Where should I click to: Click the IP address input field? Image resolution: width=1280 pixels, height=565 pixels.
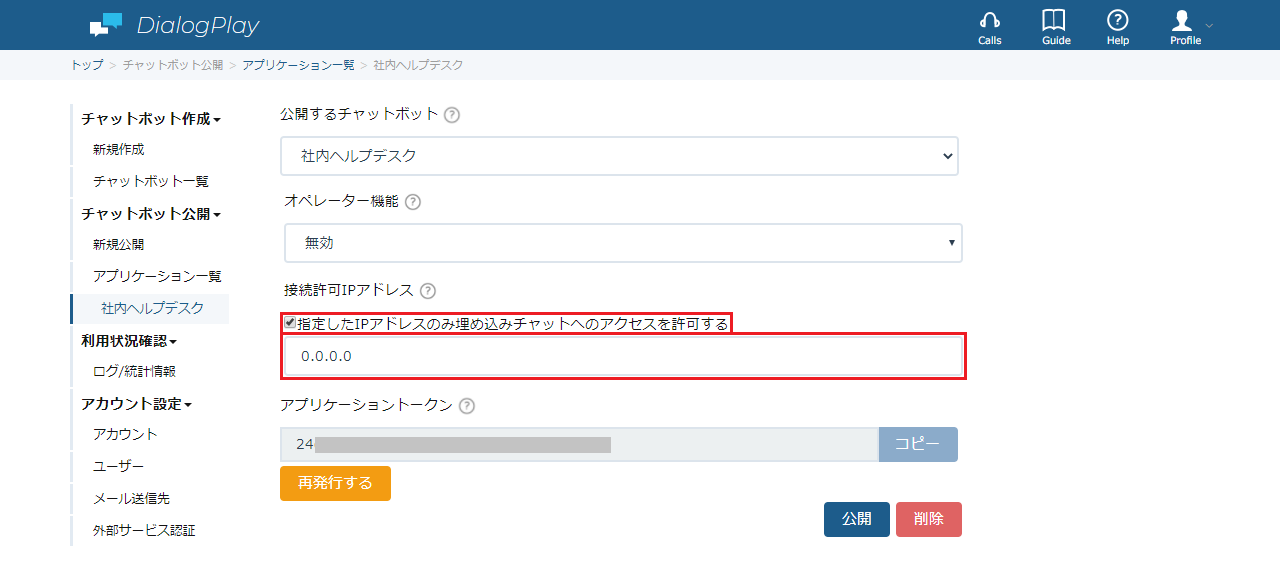[623, 357]
